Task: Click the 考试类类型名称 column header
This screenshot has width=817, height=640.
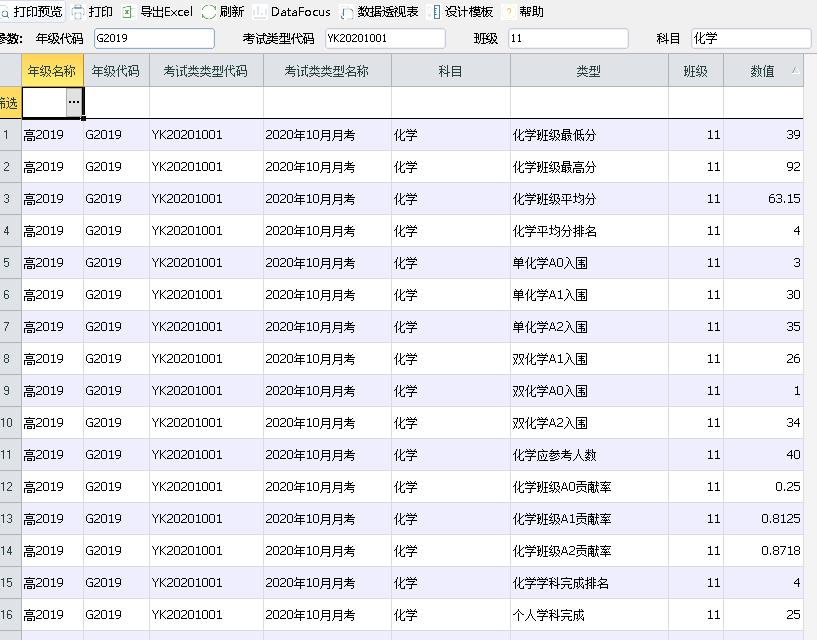Action: (327, 70)
